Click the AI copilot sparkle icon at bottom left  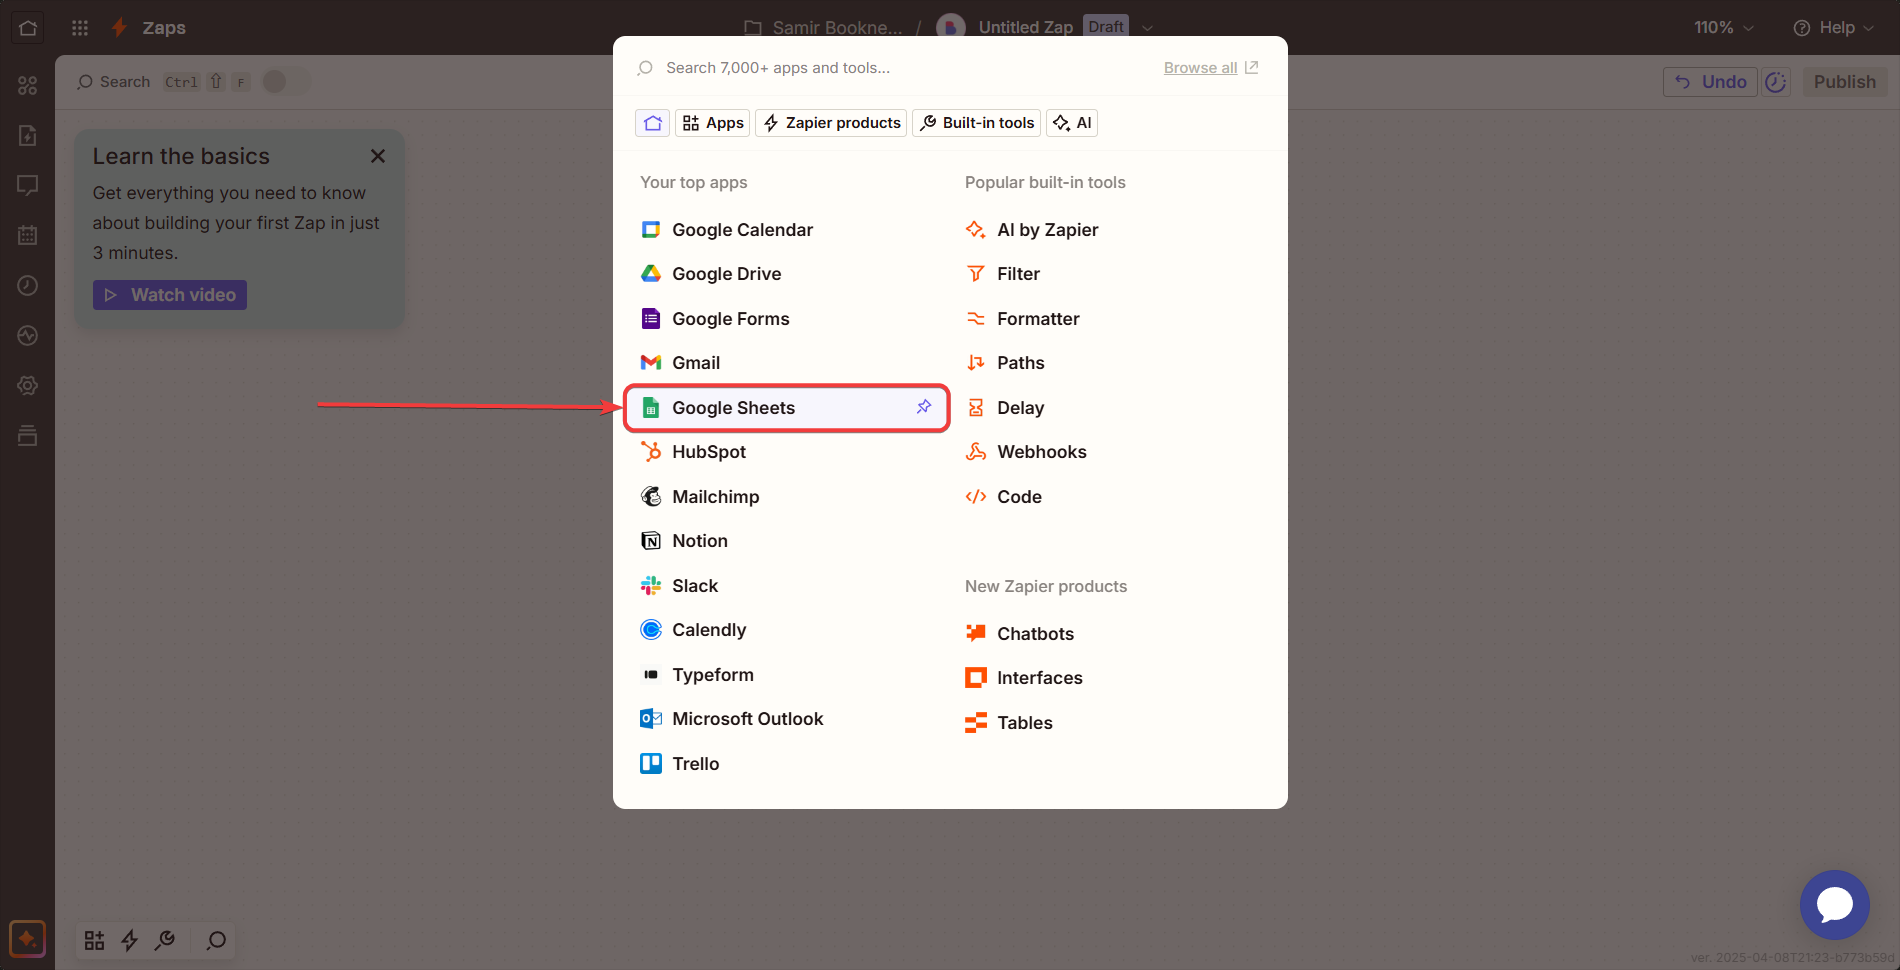click(27, 939)
